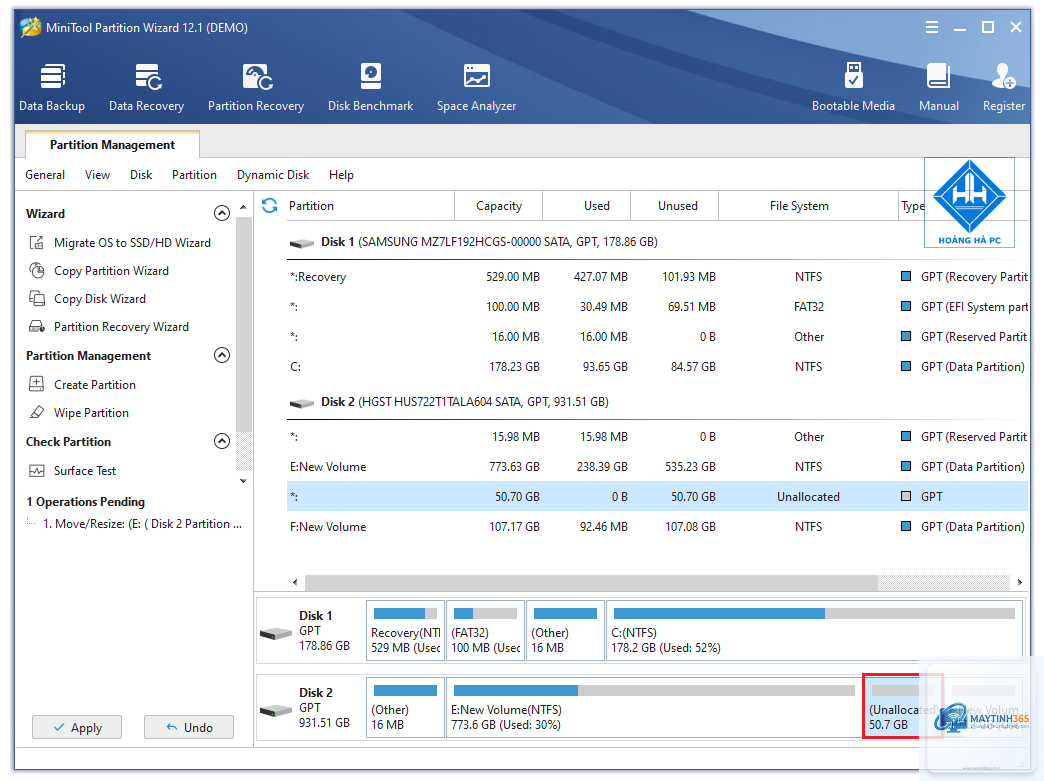Launch Data Recovery from the toolbar

146,87
